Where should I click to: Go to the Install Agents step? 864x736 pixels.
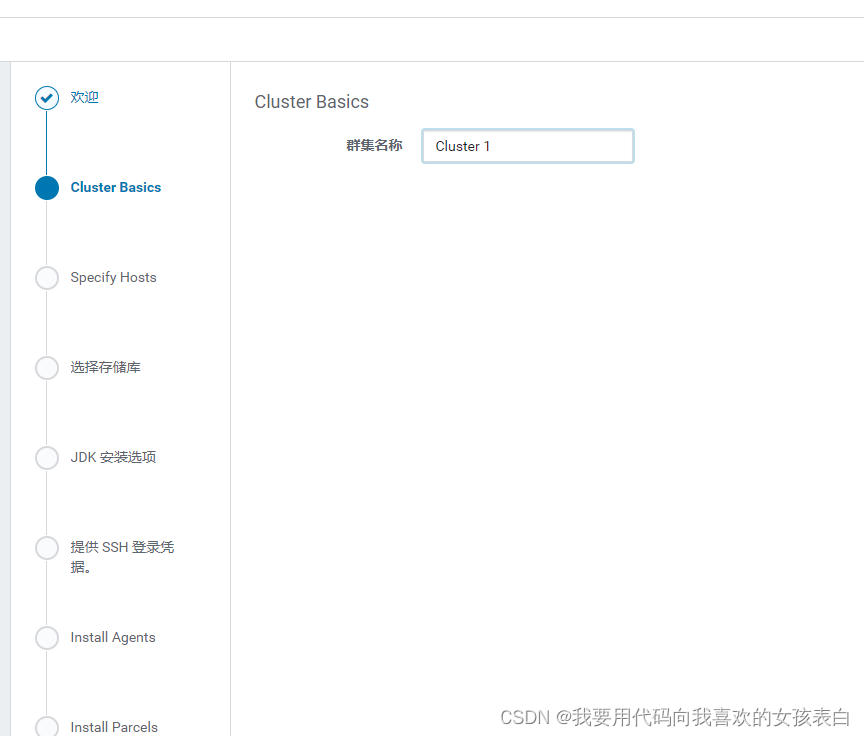(113, 637)
